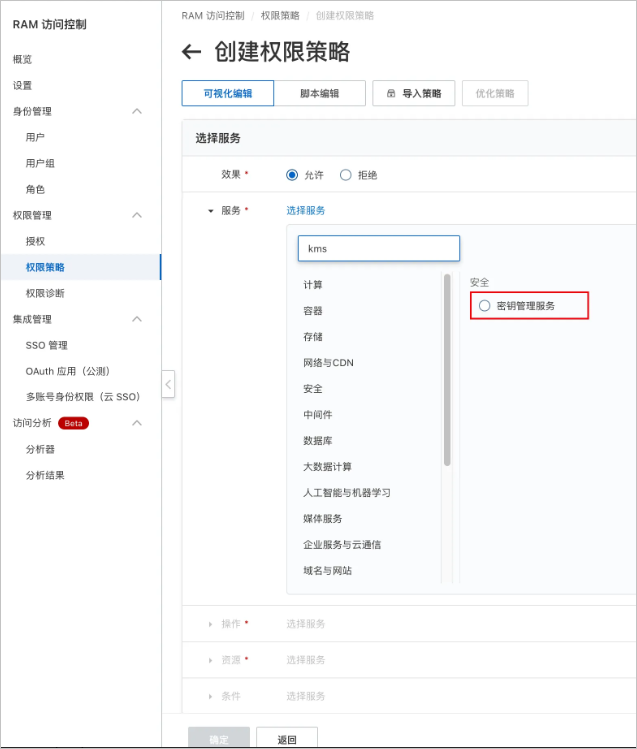Viewport: 637px width, 749px height.
Task: Click 权限策略 in the breadcrumb
Action: [x=280, y=16]
